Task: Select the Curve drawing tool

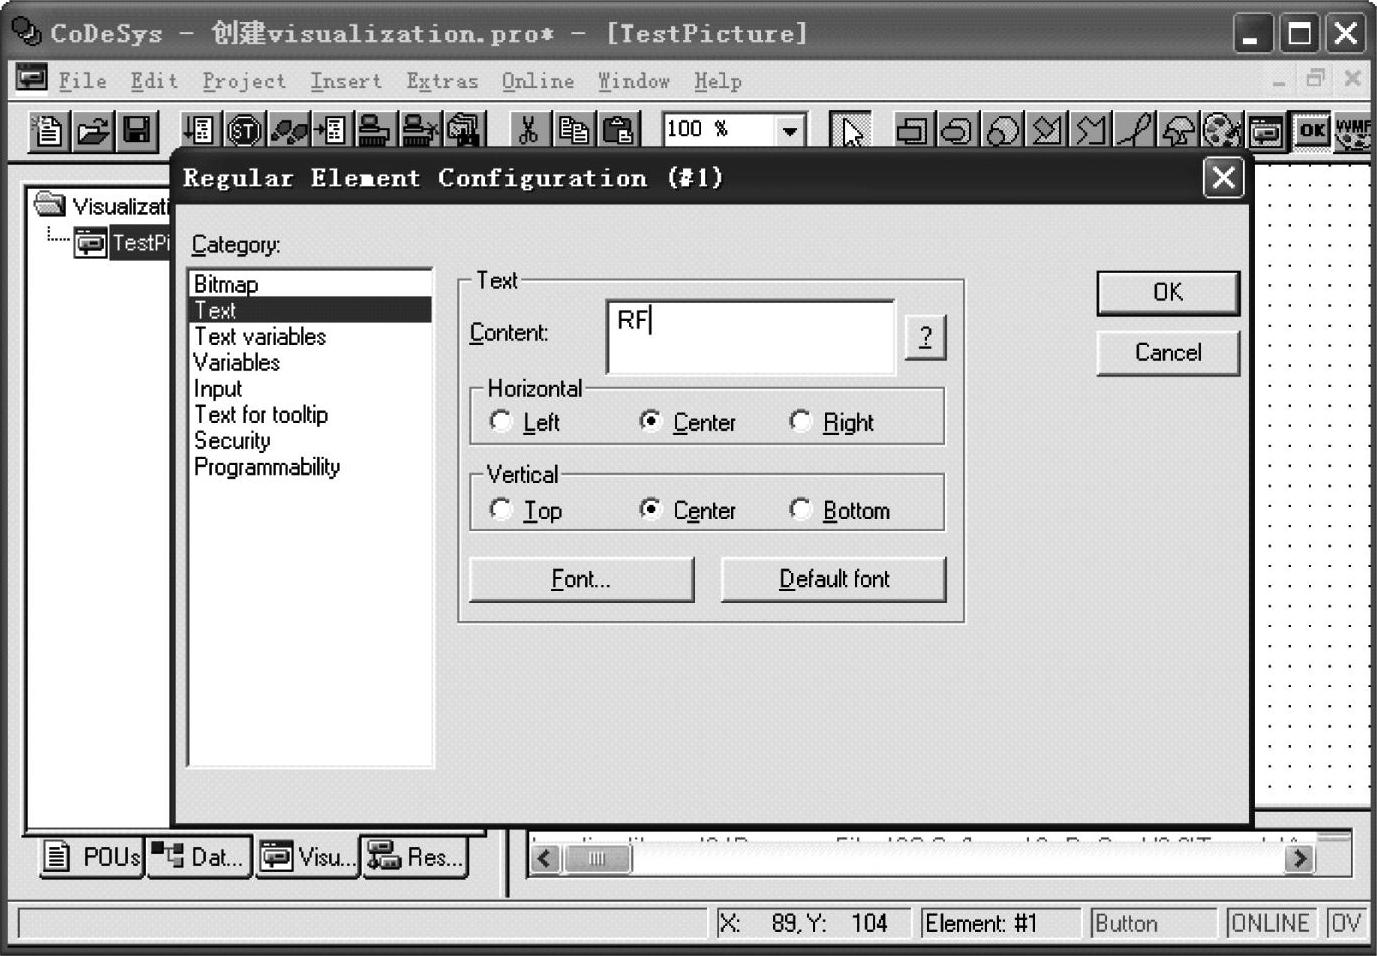Action: (x=1134, y=131)
